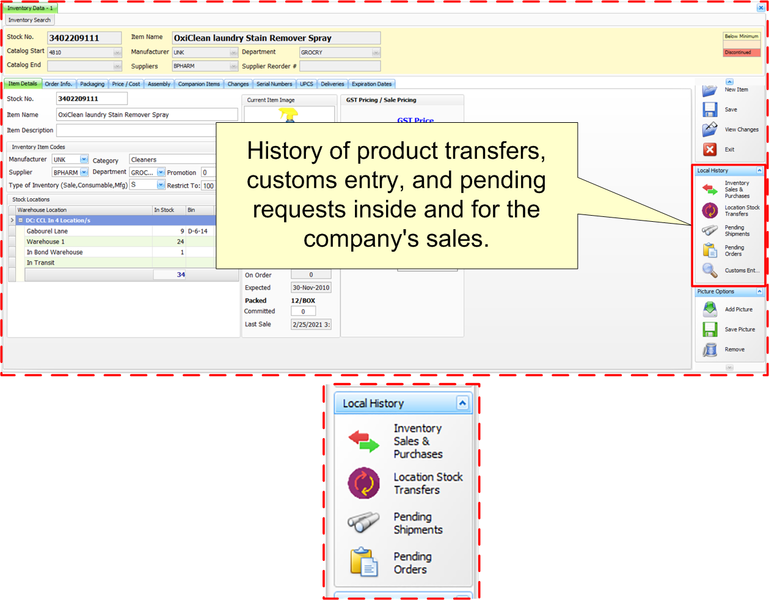Click the header Stock No. field
Screen dimensions: 769x600
84,38
